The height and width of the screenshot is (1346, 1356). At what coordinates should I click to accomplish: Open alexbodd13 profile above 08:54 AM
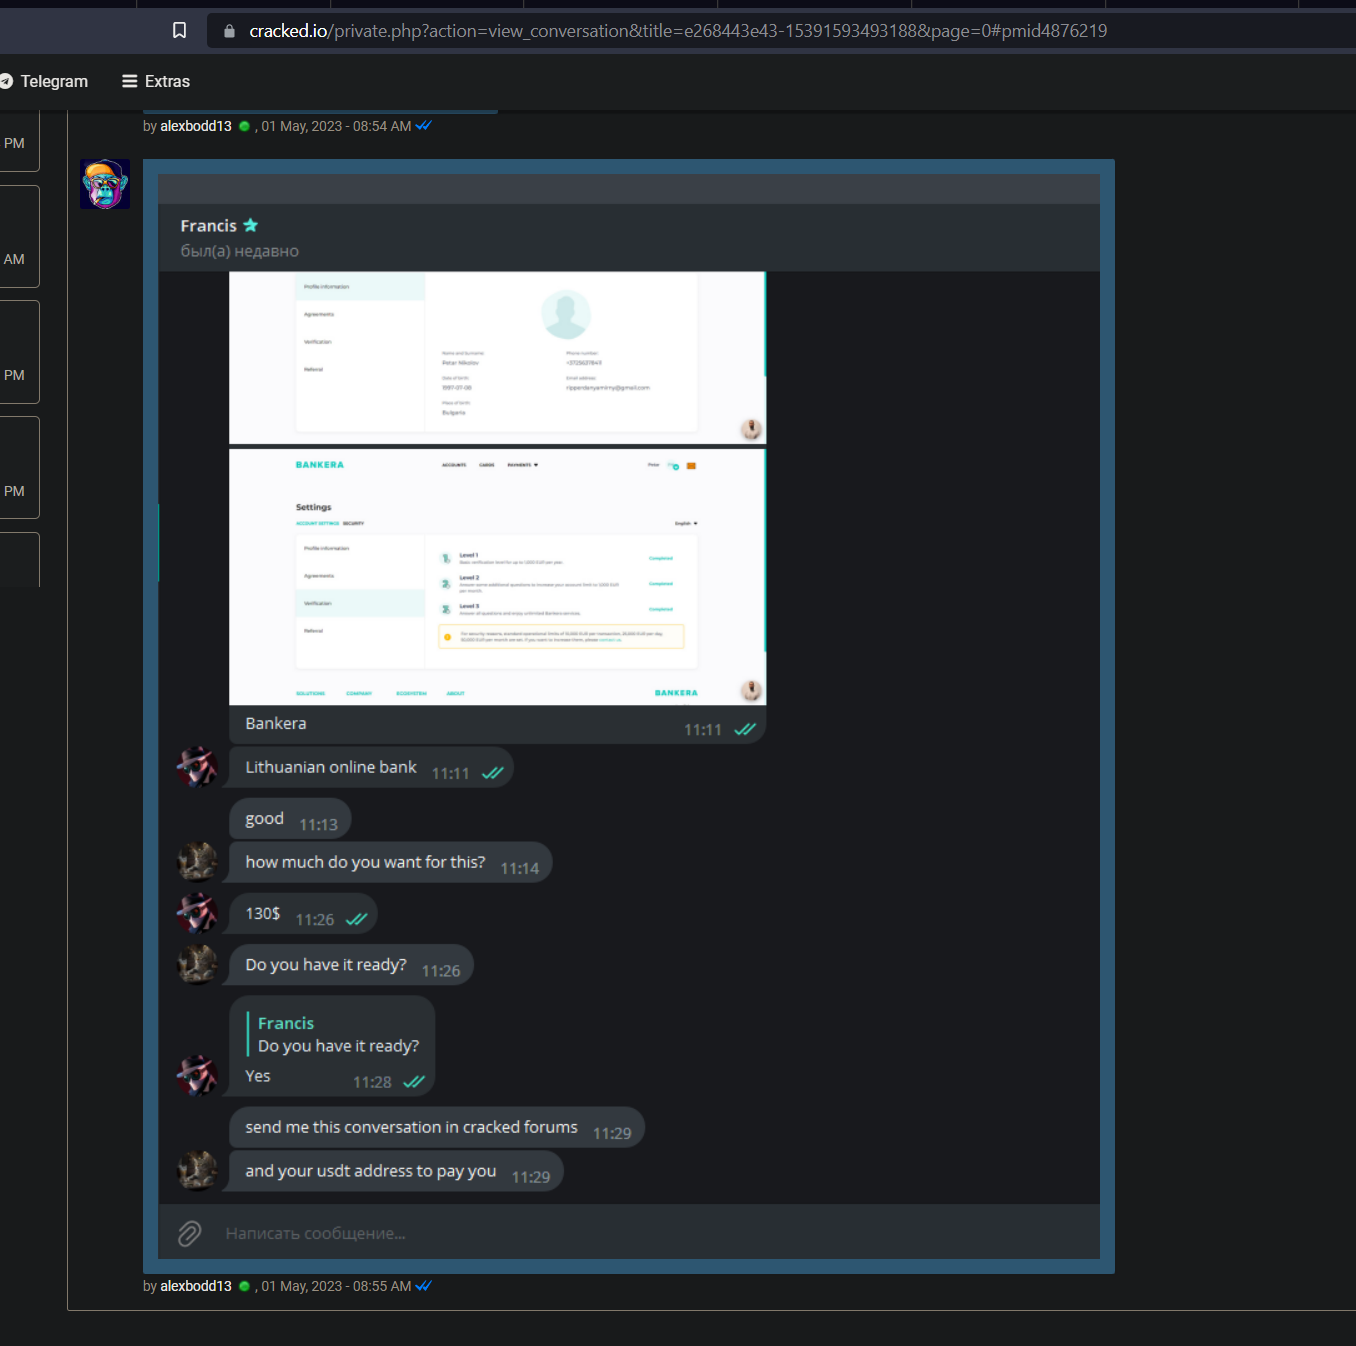point(196,126)
